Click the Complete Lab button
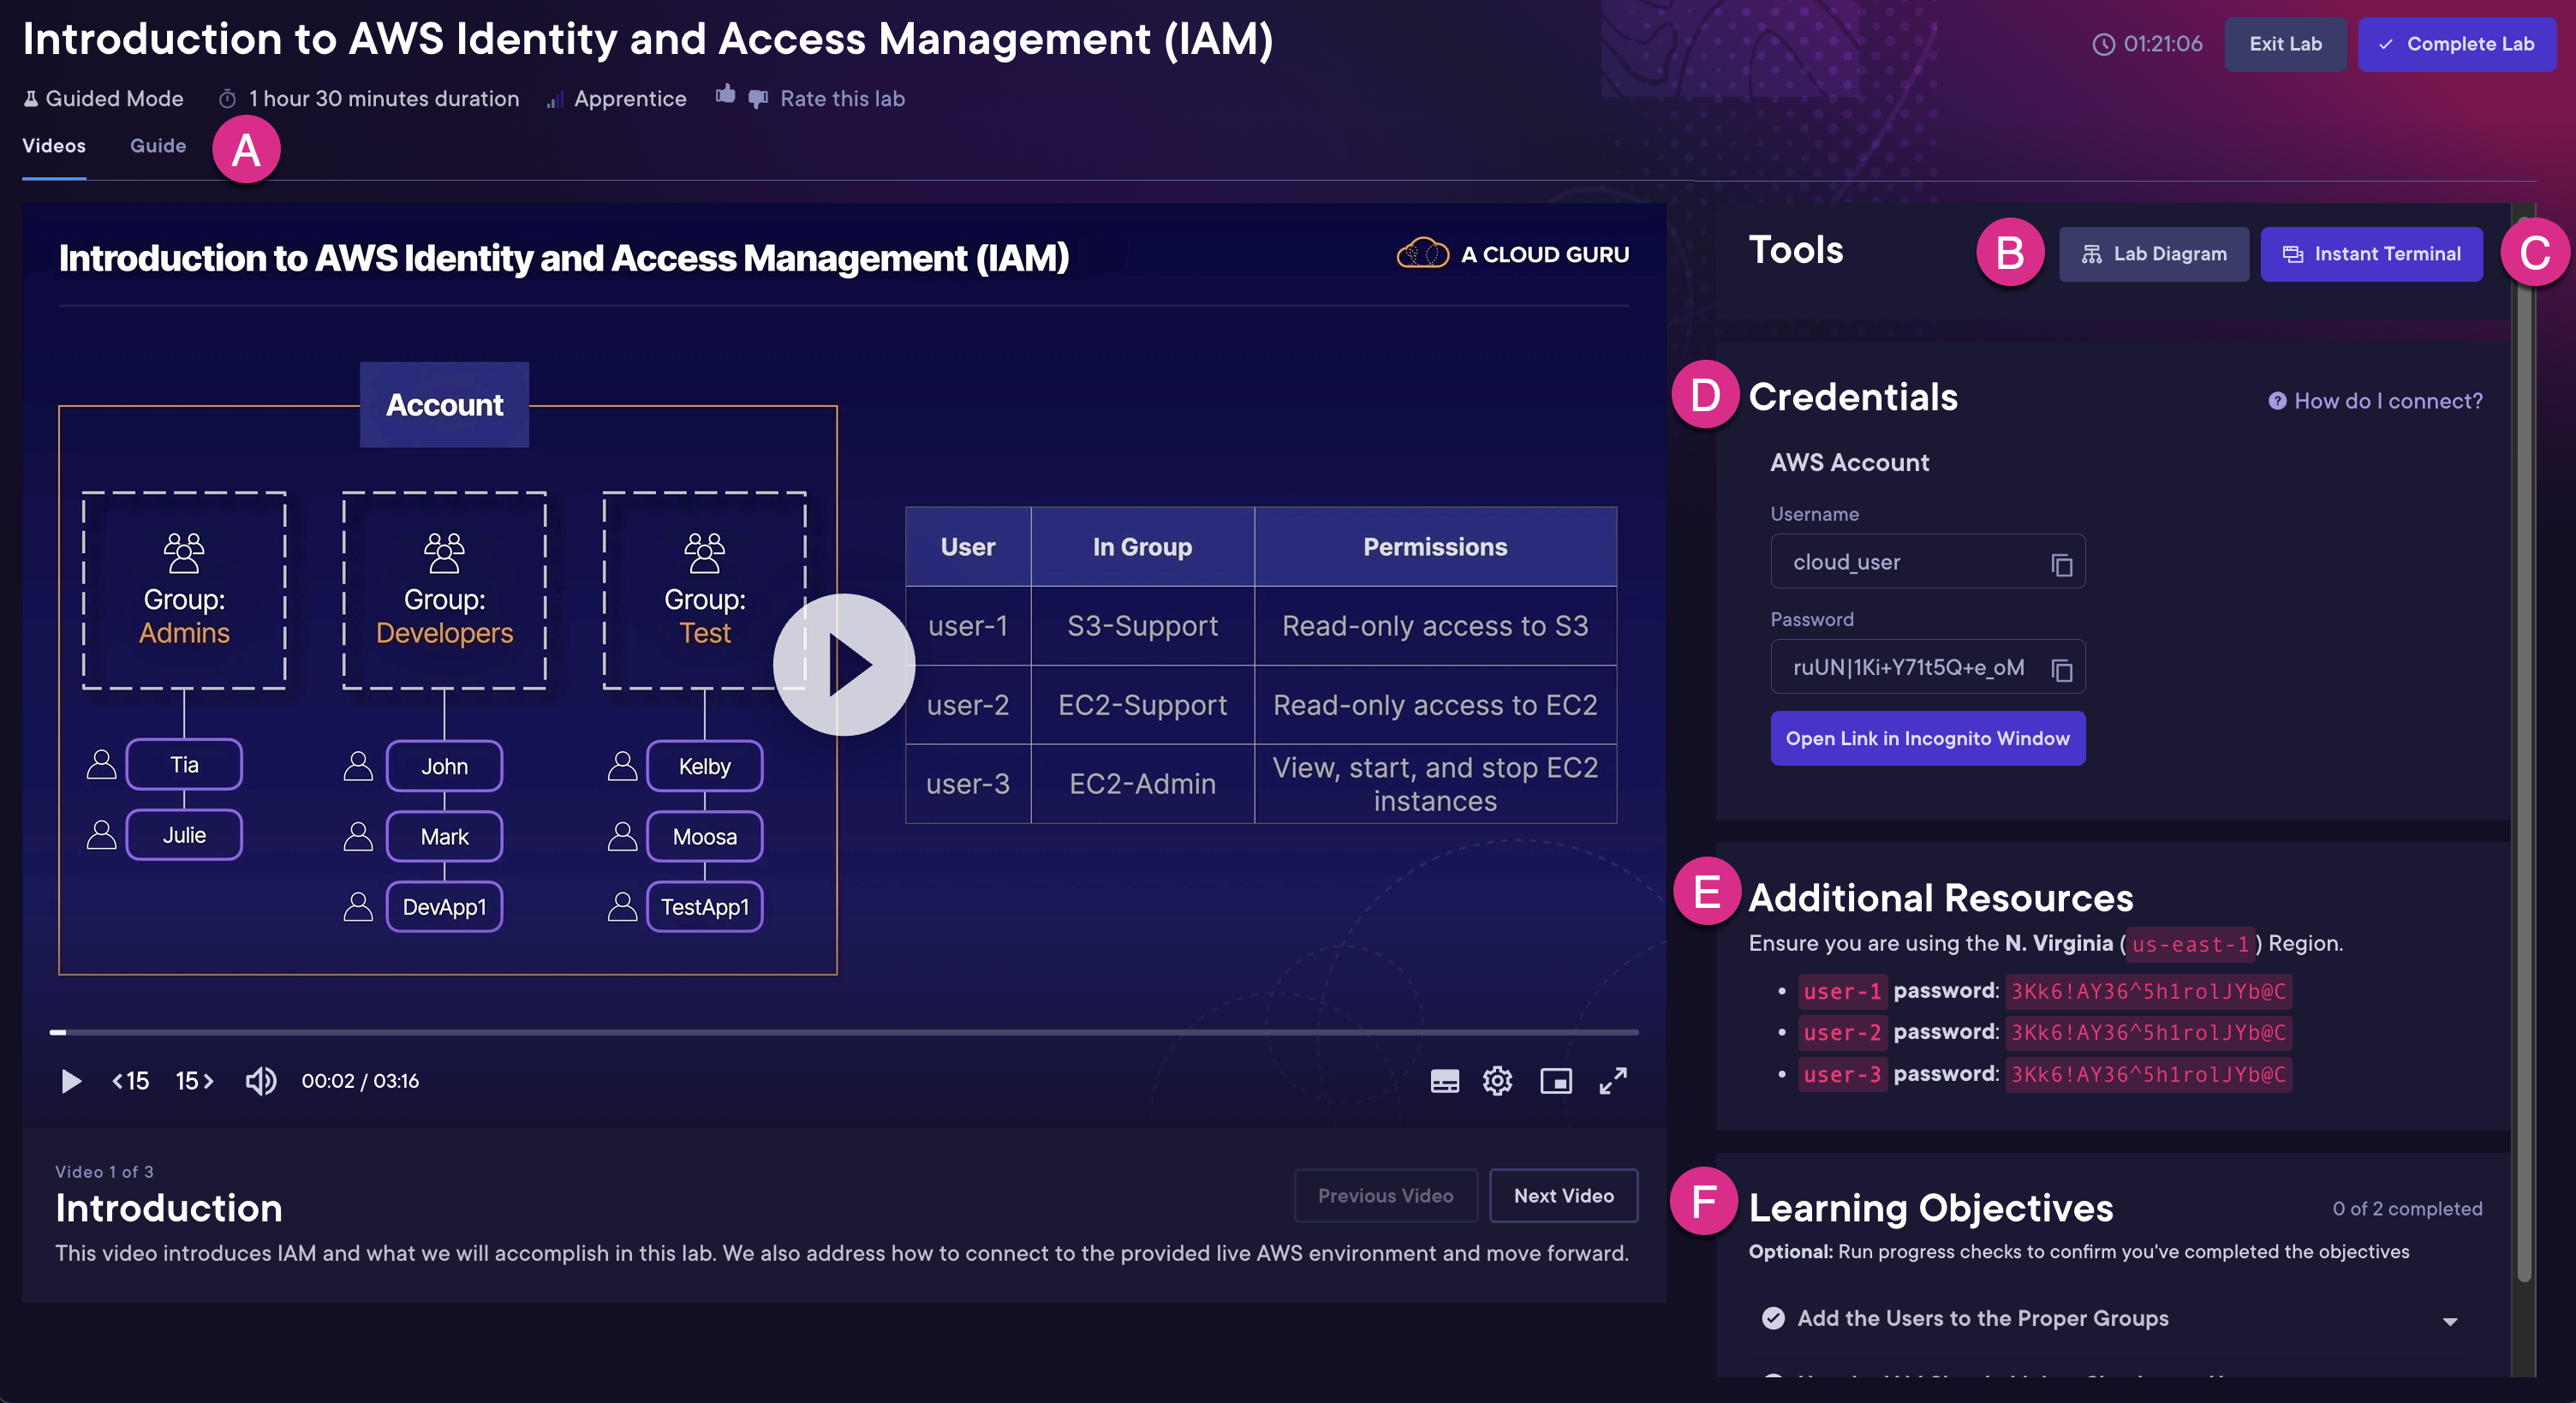 2458,44
